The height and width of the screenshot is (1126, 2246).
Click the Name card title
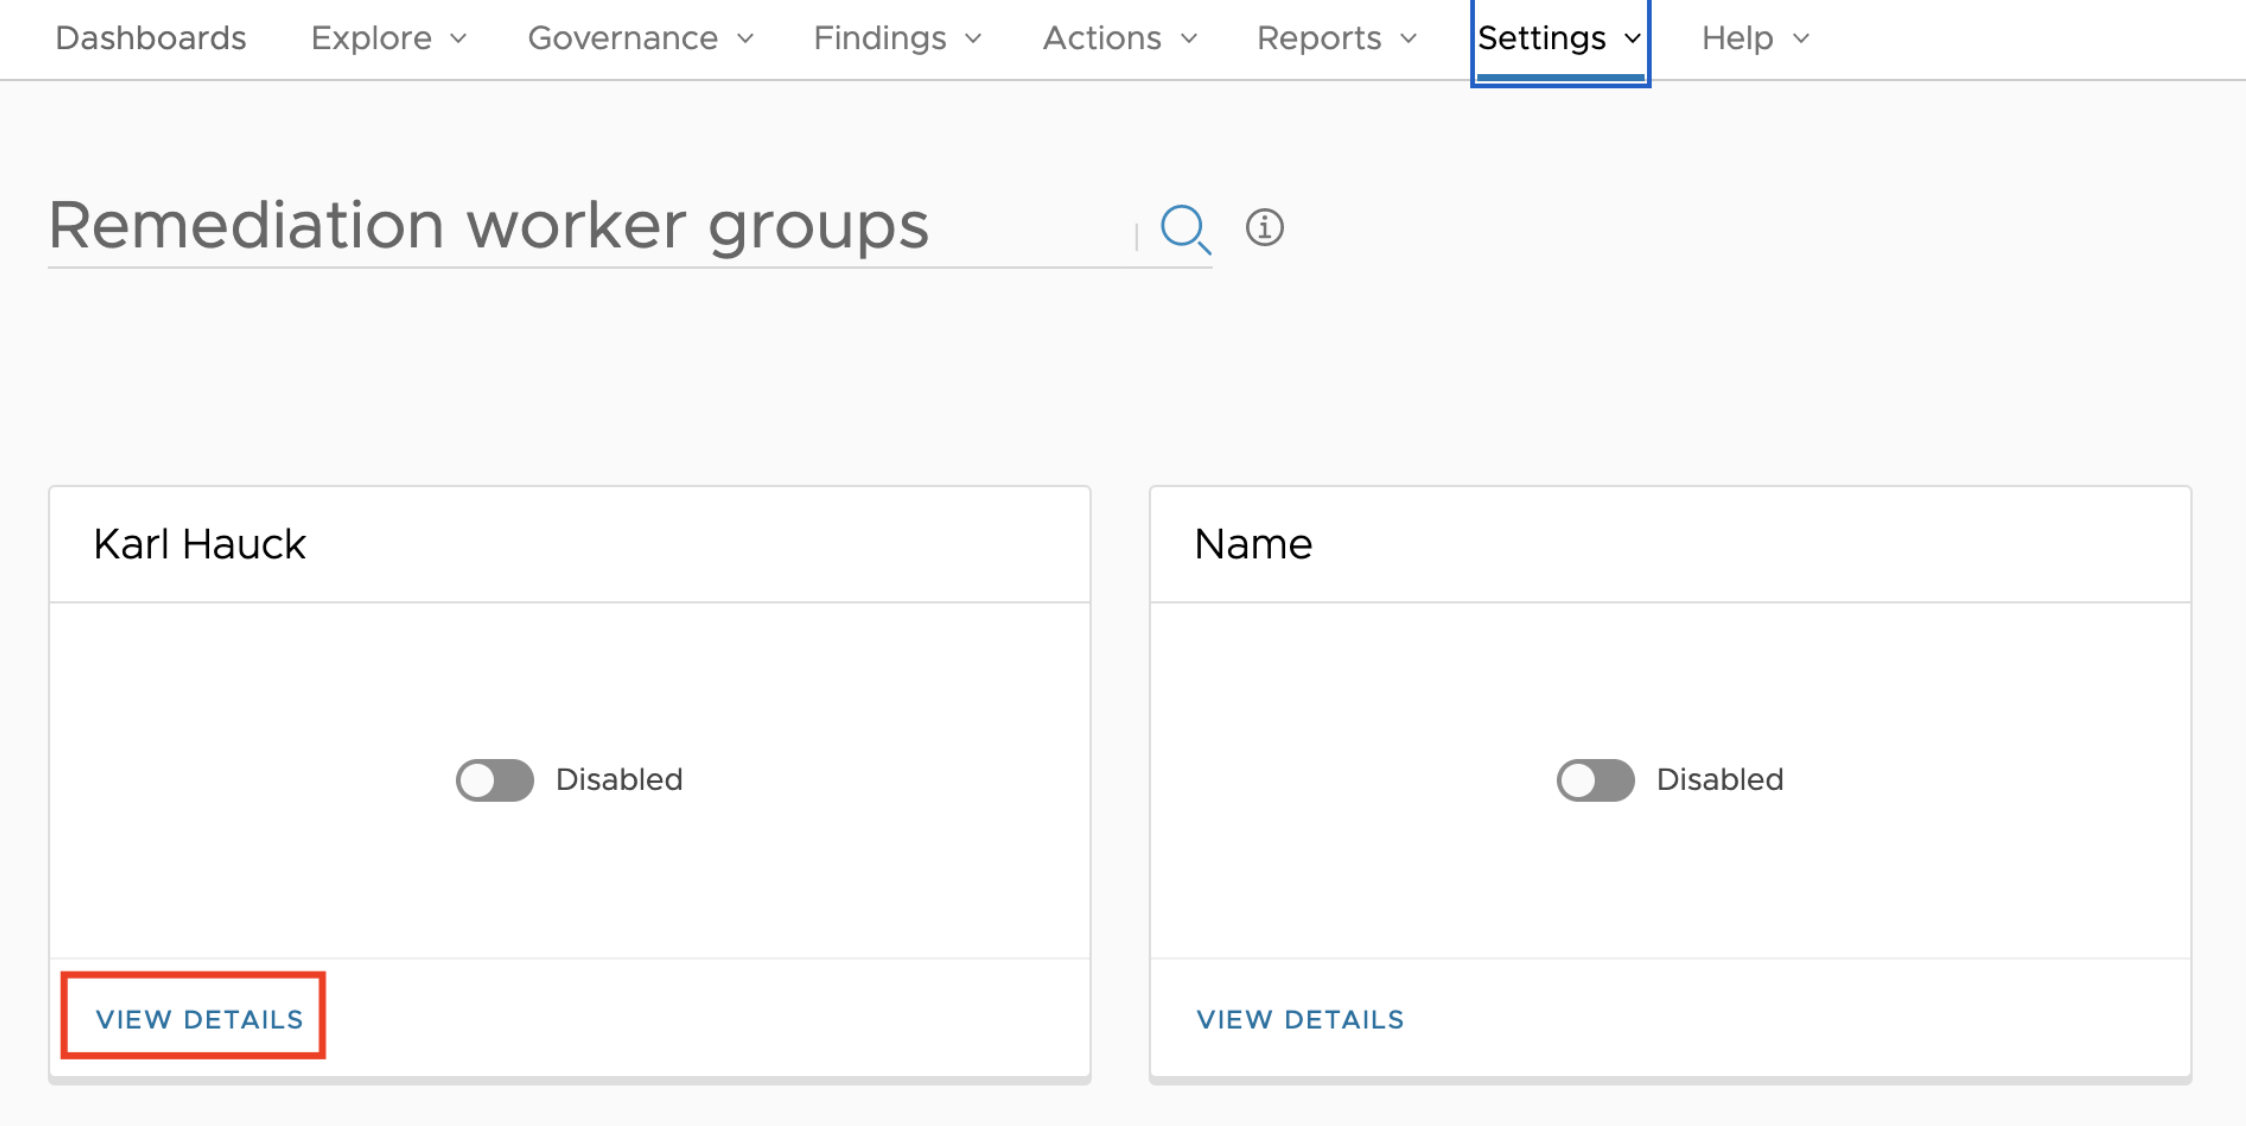pyautogui.click(x=1253, y=545)
